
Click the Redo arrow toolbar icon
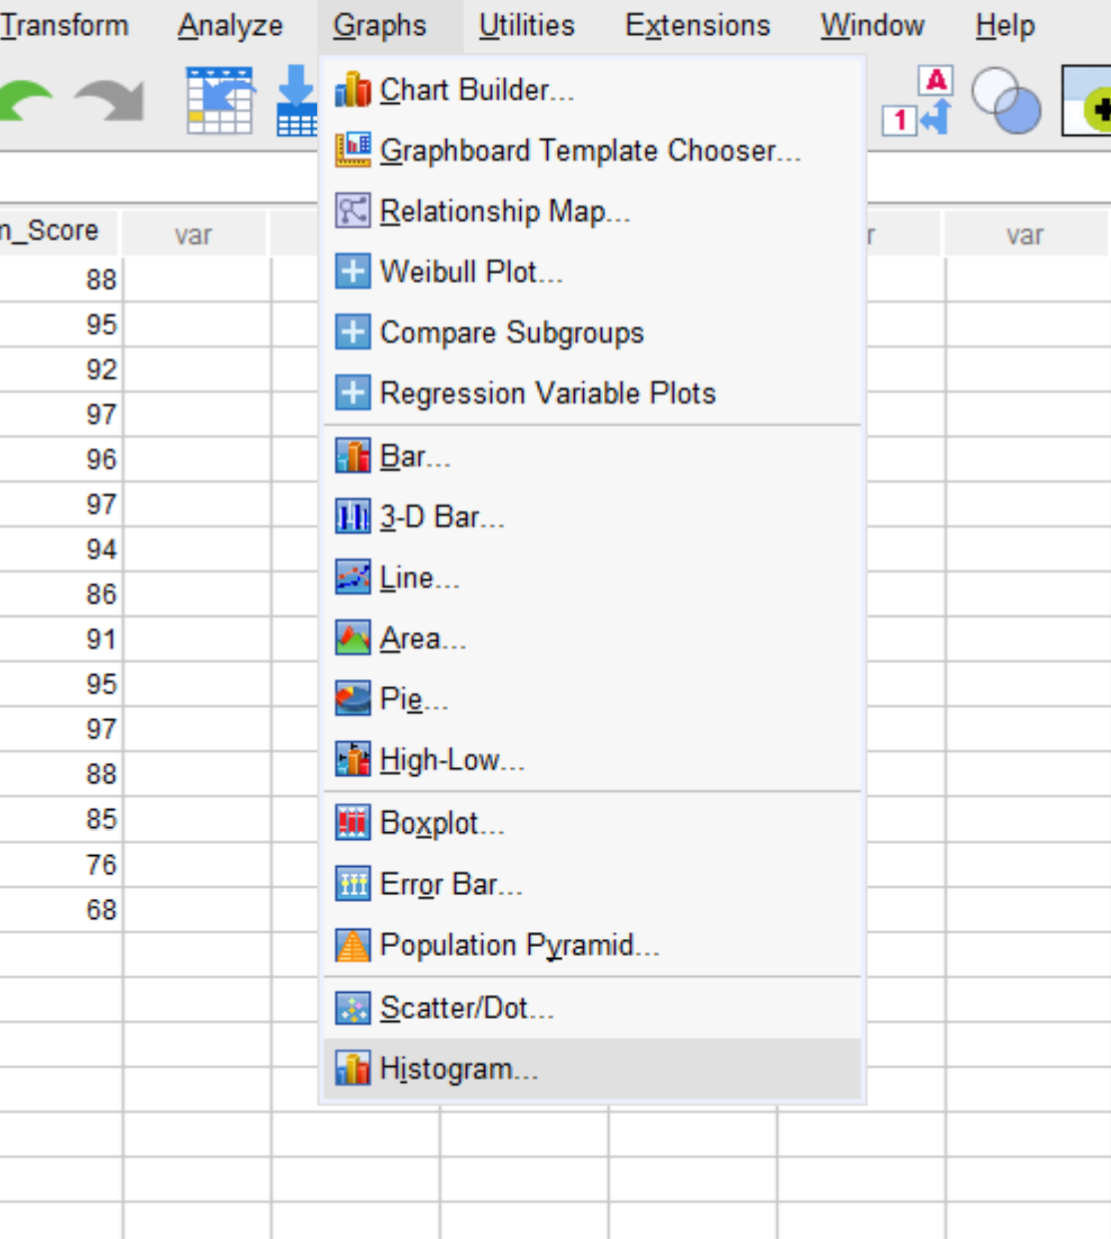110,100
